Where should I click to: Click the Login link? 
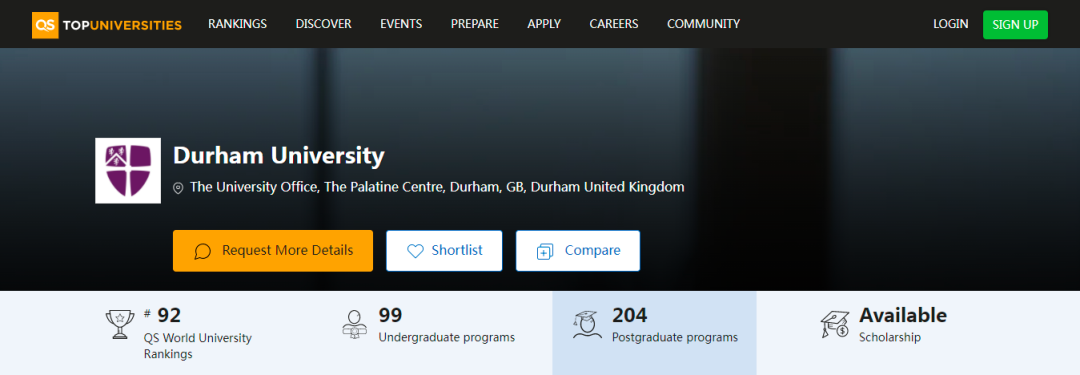click(951, 24)
